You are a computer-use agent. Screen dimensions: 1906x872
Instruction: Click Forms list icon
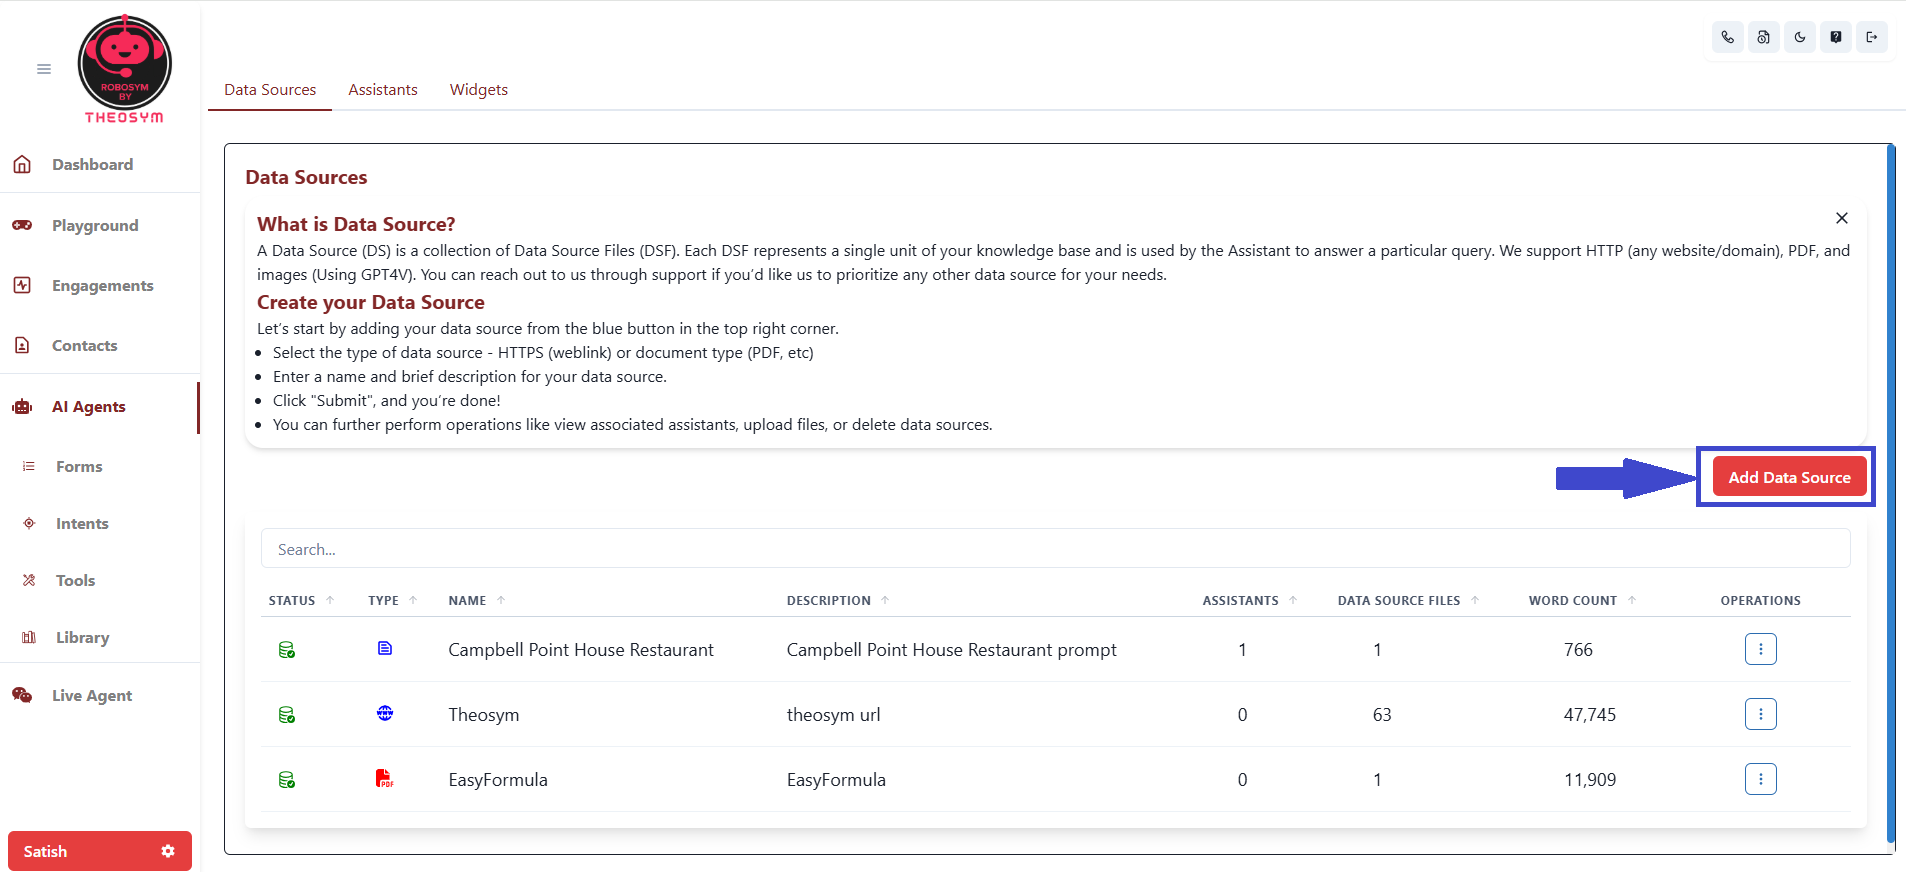pyautogui.click(x=29, y=466)
